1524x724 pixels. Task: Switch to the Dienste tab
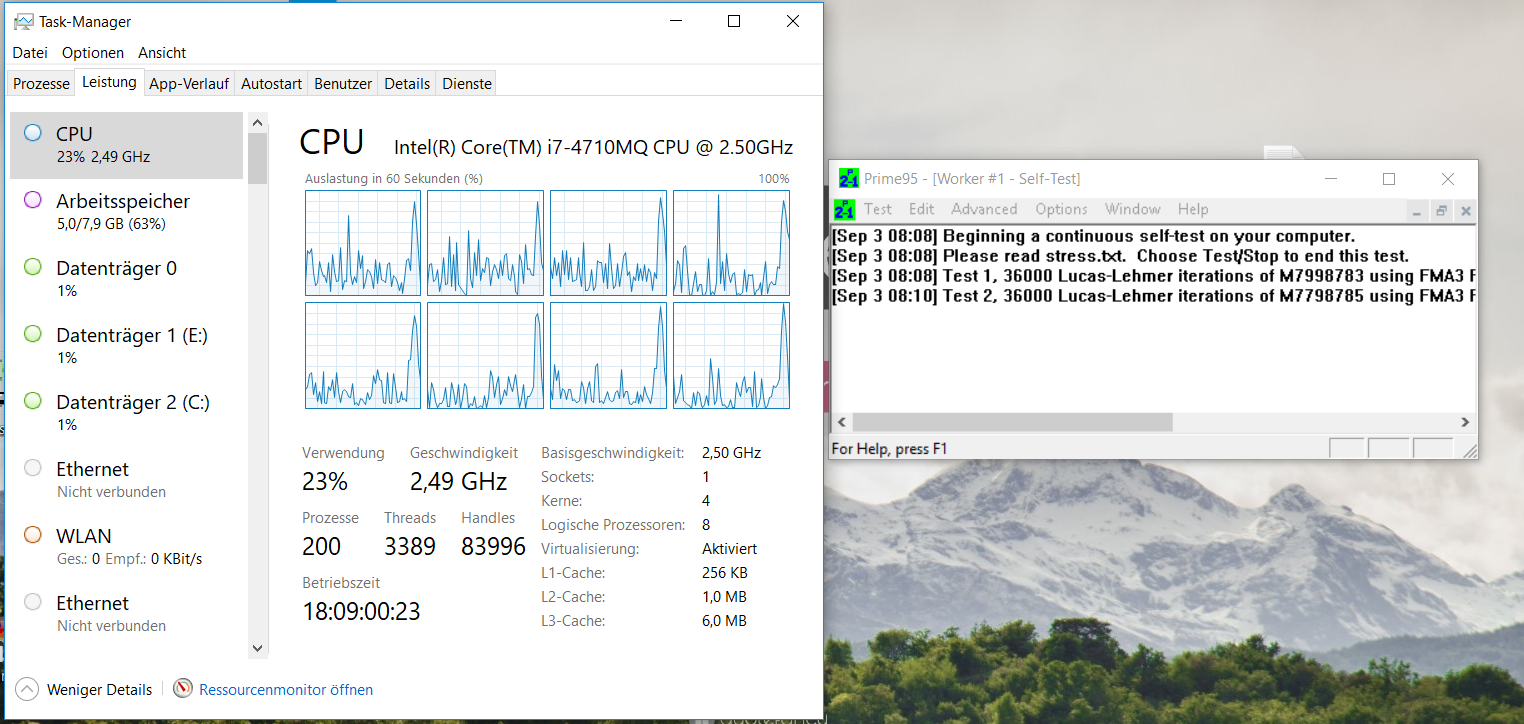click(x=467, y=84)
